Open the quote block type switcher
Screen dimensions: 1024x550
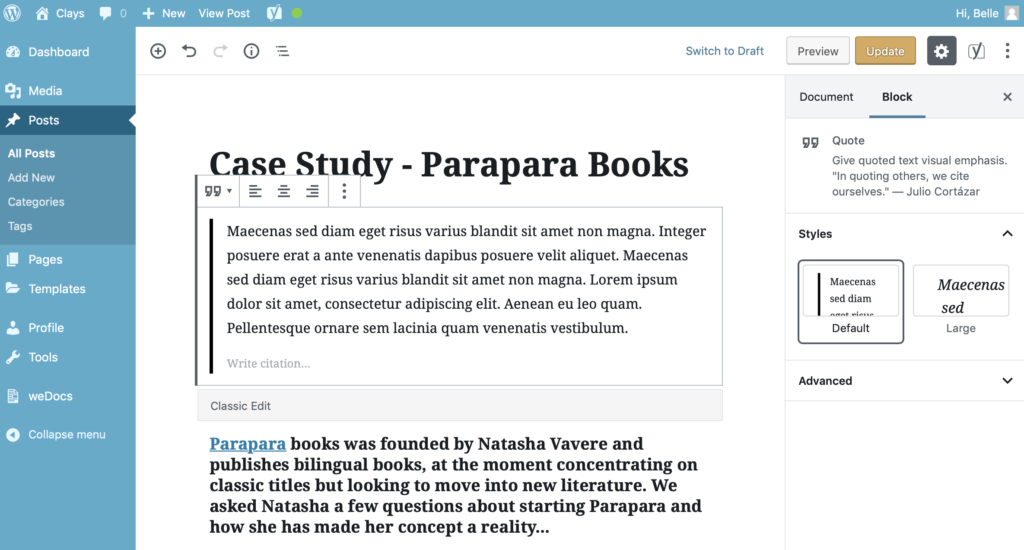tap(218, 191)
